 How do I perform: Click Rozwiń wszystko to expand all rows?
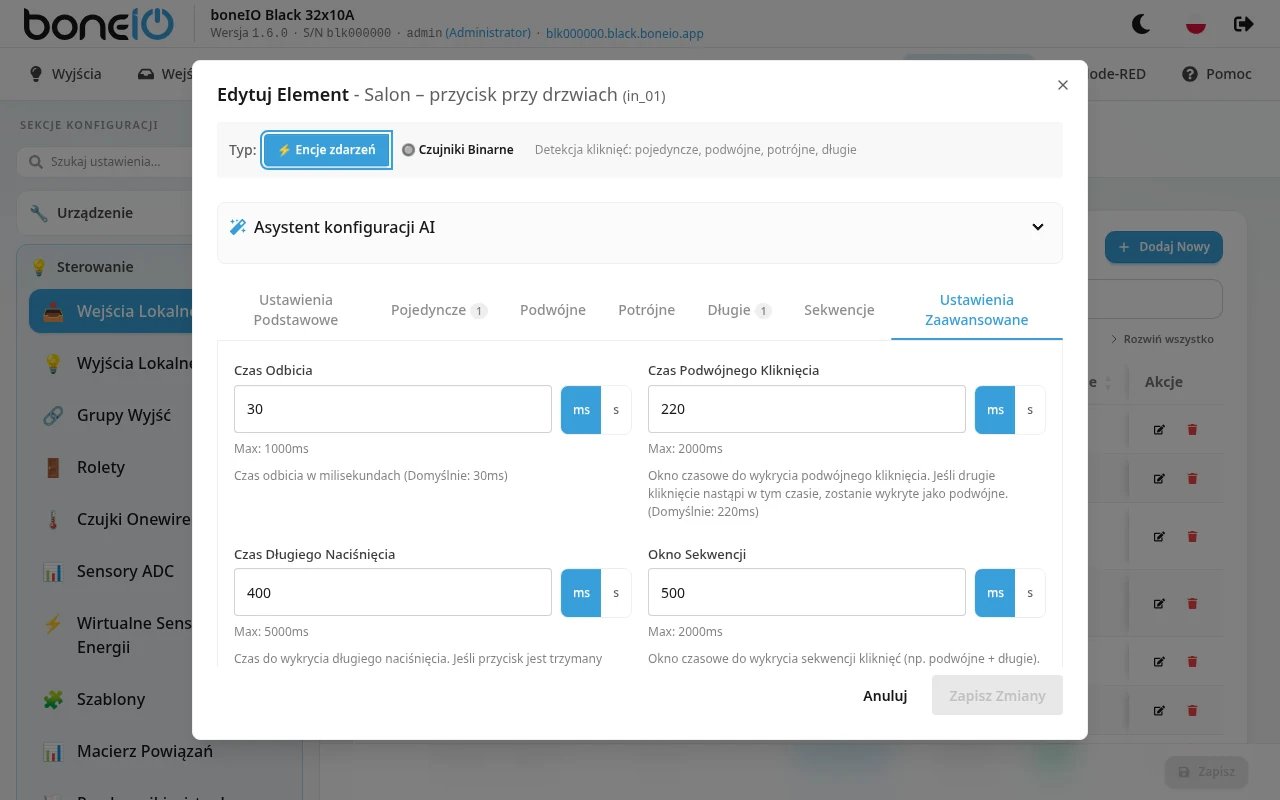tap(1162, 339)
